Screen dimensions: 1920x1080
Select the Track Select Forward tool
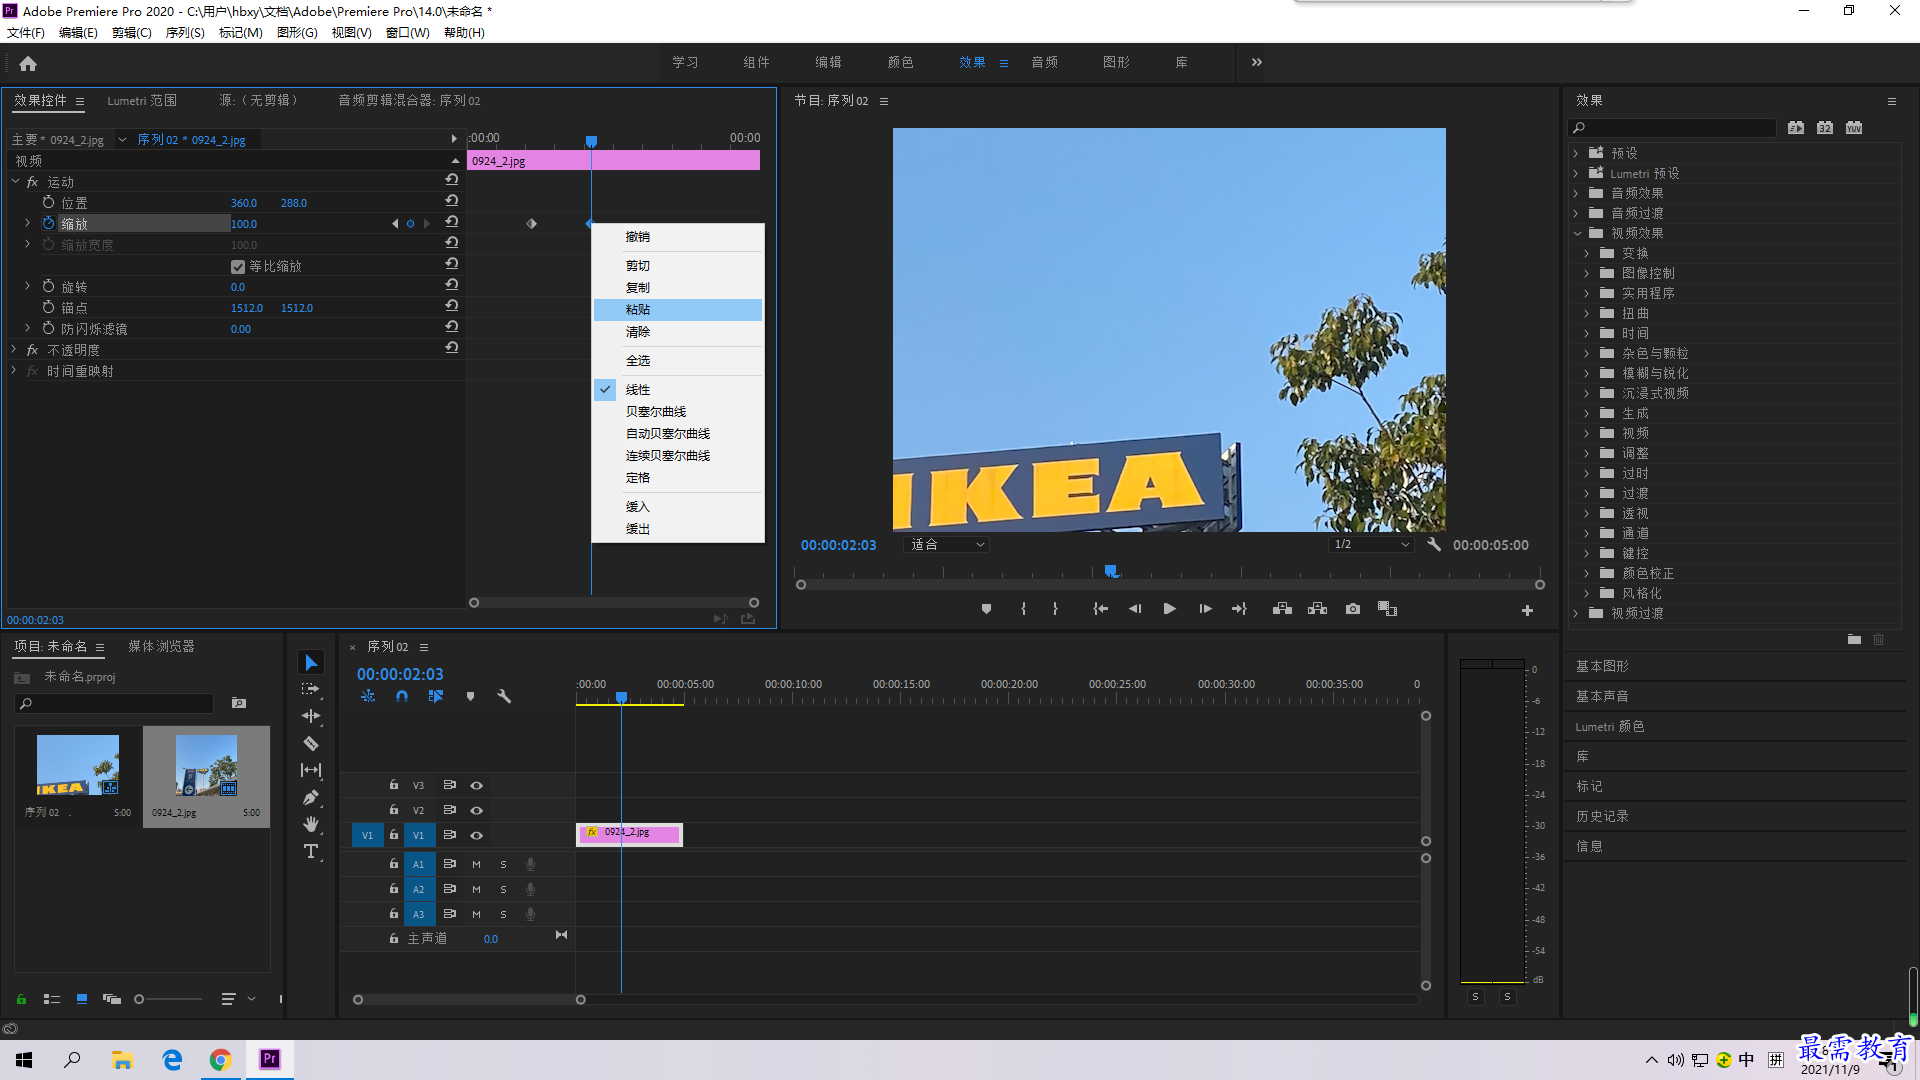(x=311, y=689)
